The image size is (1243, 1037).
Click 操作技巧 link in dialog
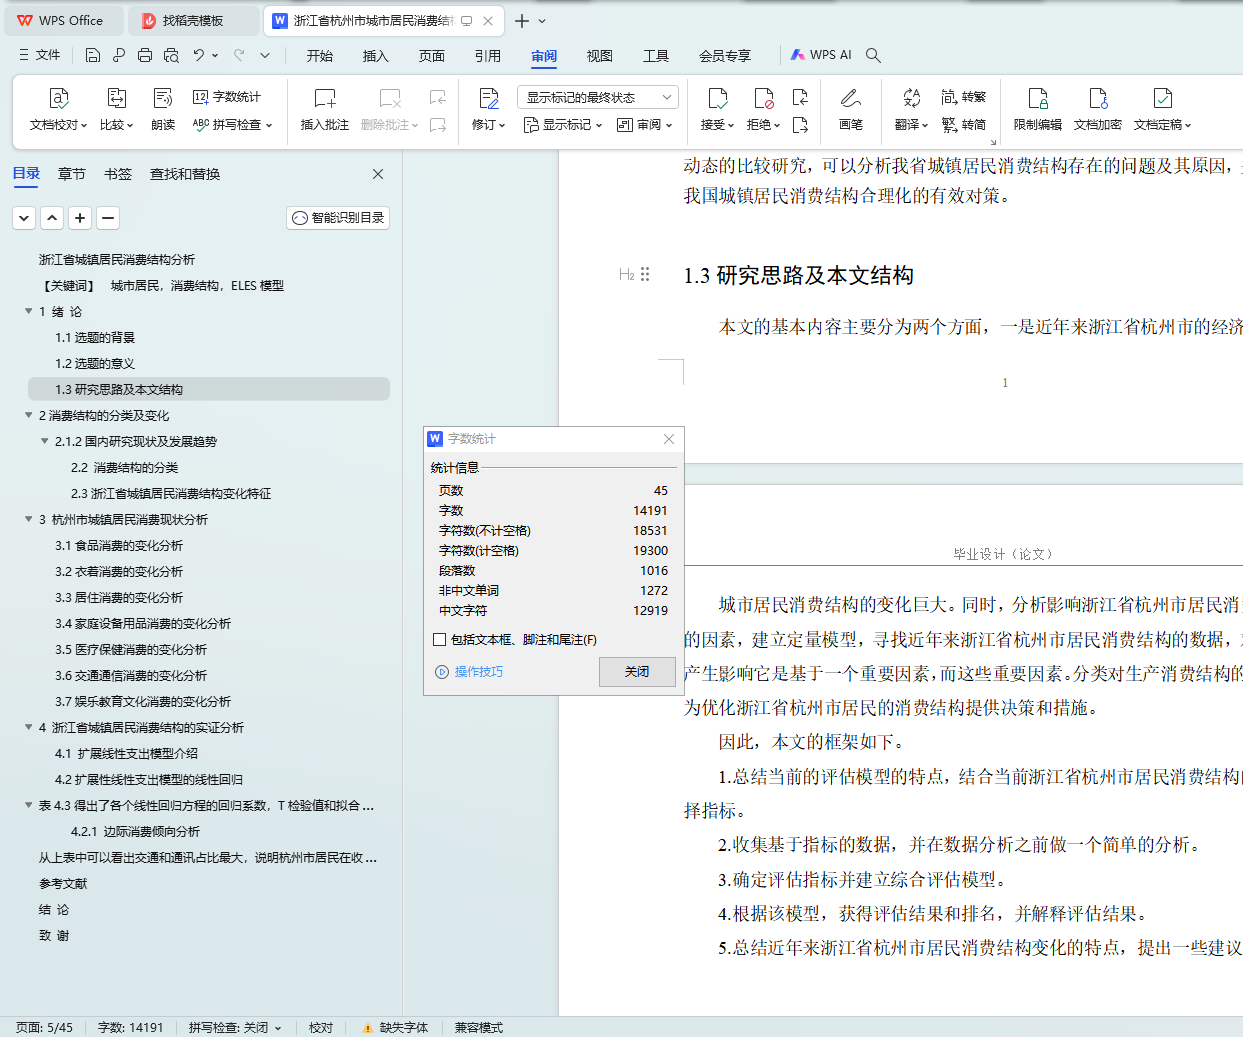pyautogui.click(x=469, y=672)
